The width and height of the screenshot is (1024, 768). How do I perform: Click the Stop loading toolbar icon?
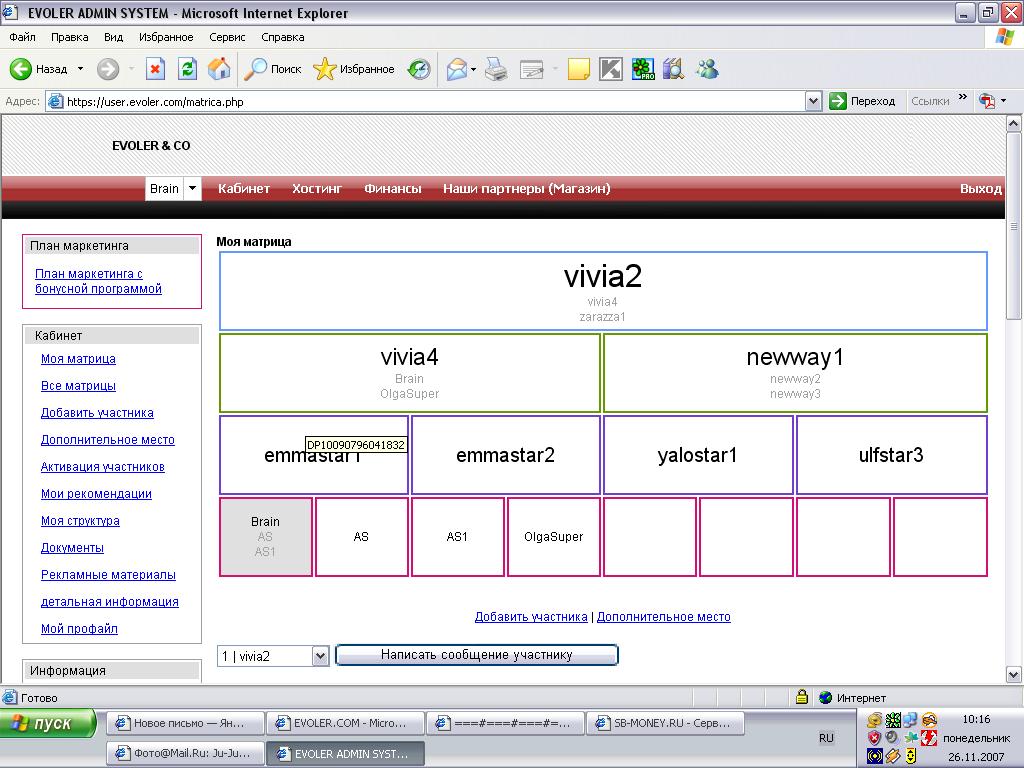(x=155, y=69)
